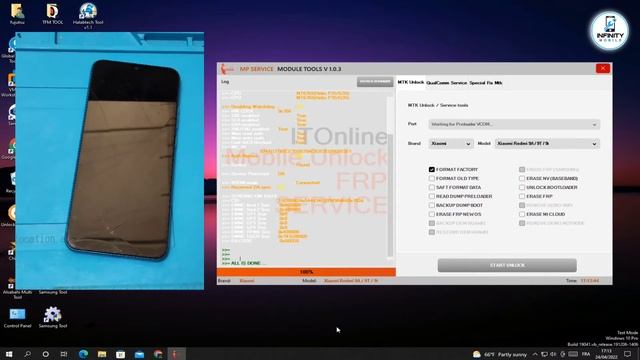Launch Microsoft Edge from the taskbar

83,354
